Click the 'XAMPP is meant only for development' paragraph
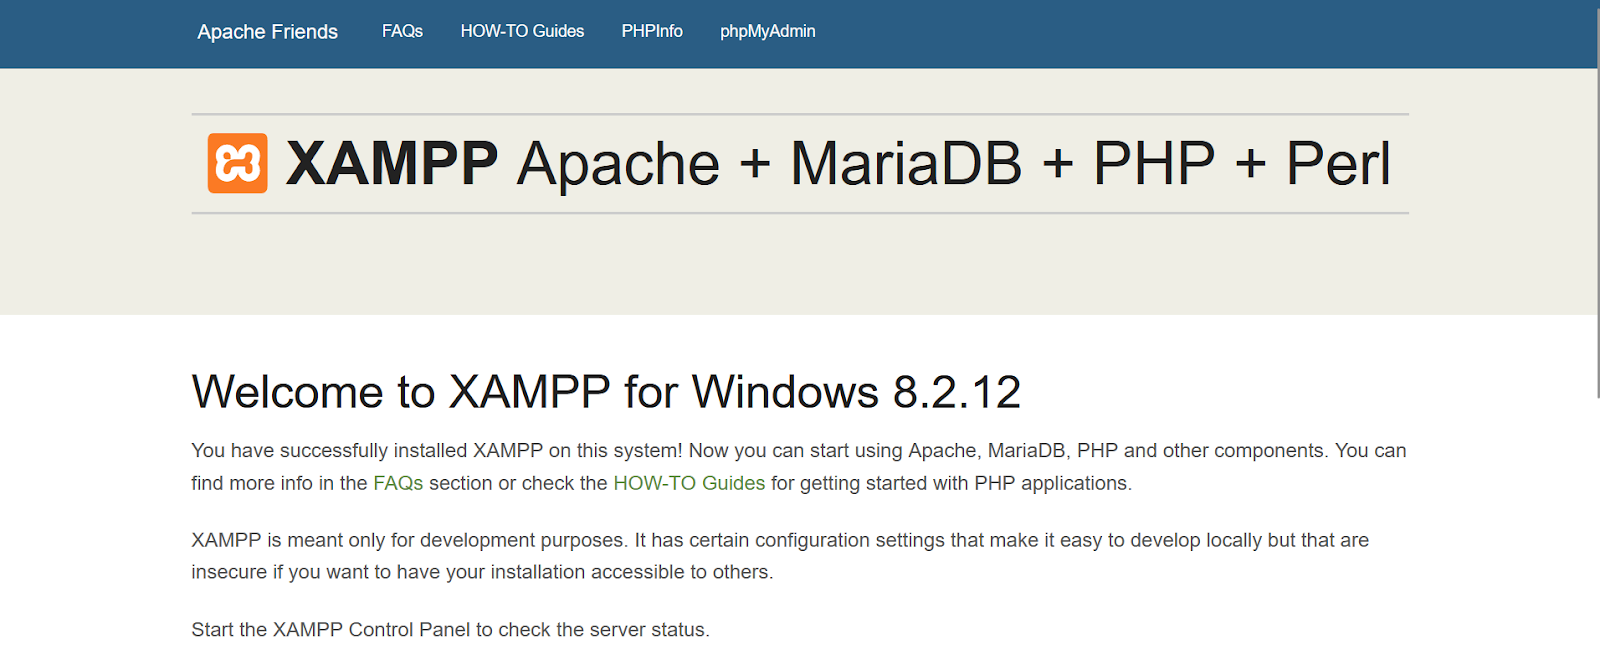The image size is (1600, 654). pyautogui.click(x=780, y=556)
